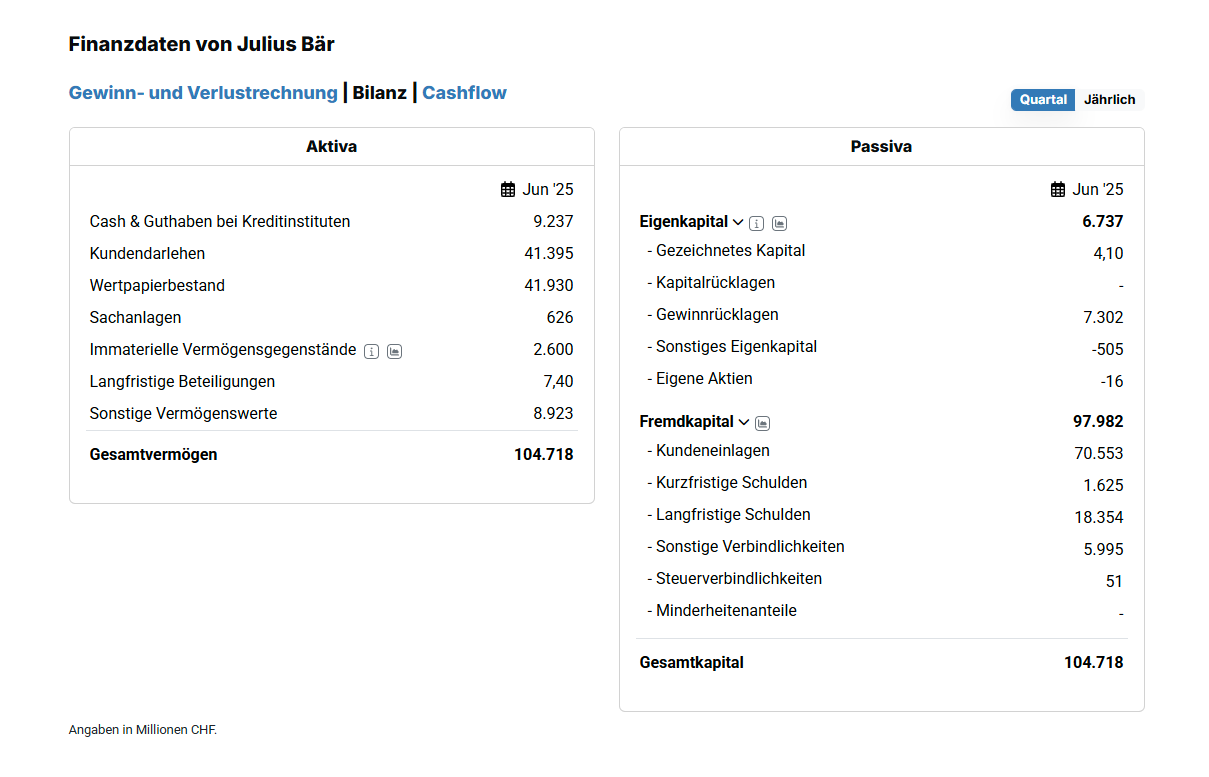Open Gewinn- und Verlustrechnung tab
This screenshot has width=1209, height=777.
click(203, 93)
